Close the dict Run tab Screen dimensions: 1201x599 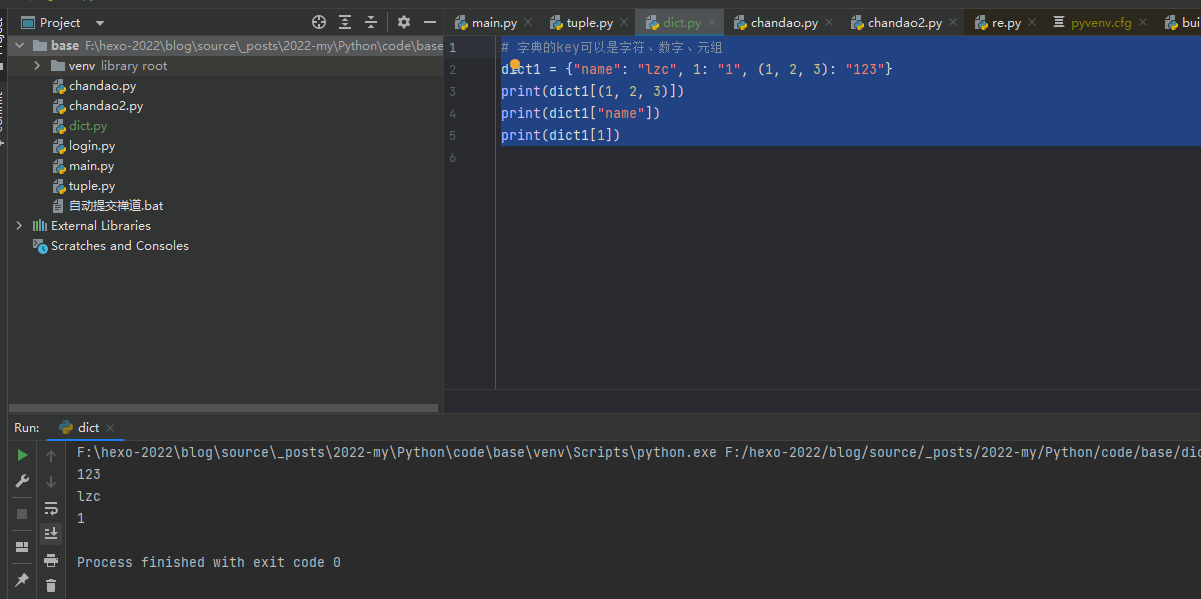click(x=110, y=428)
